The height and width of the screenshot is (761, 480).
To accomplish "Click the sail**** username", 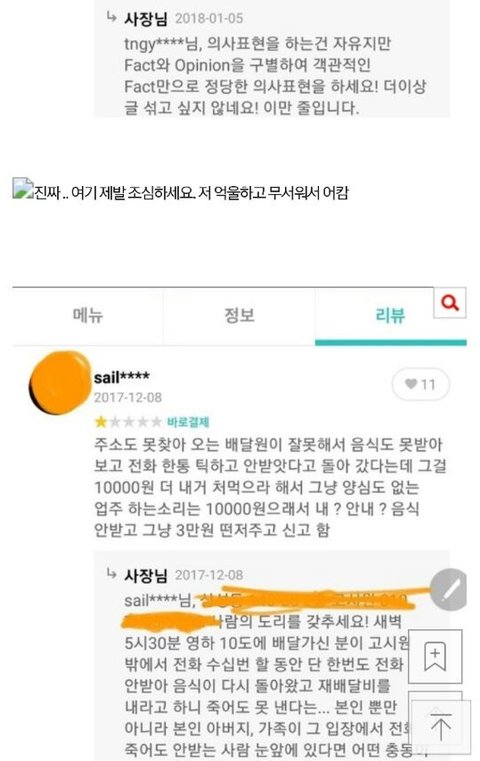I will pyautogui.click(x=122, y=377).
